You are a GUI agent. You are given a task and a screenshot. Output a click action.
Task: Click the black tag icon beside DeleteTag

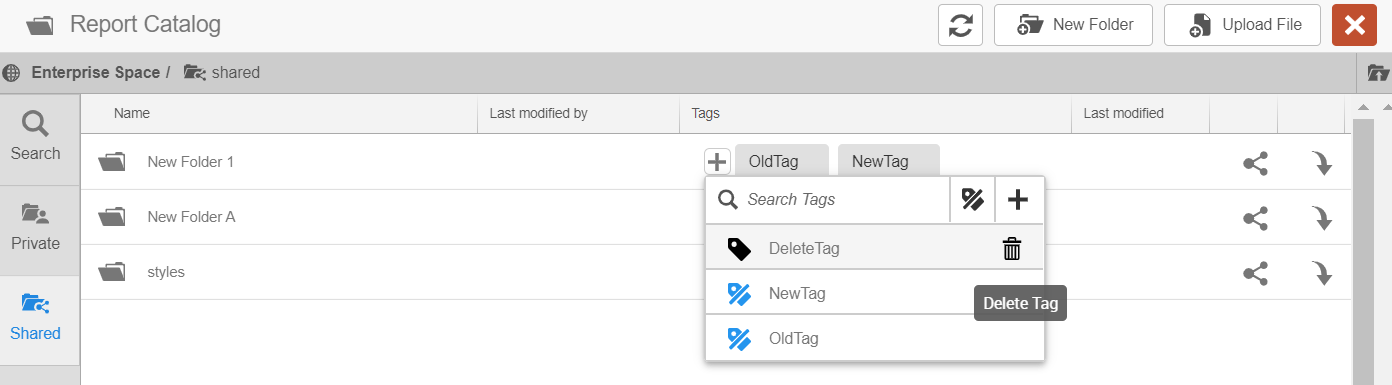coord(739,249)
